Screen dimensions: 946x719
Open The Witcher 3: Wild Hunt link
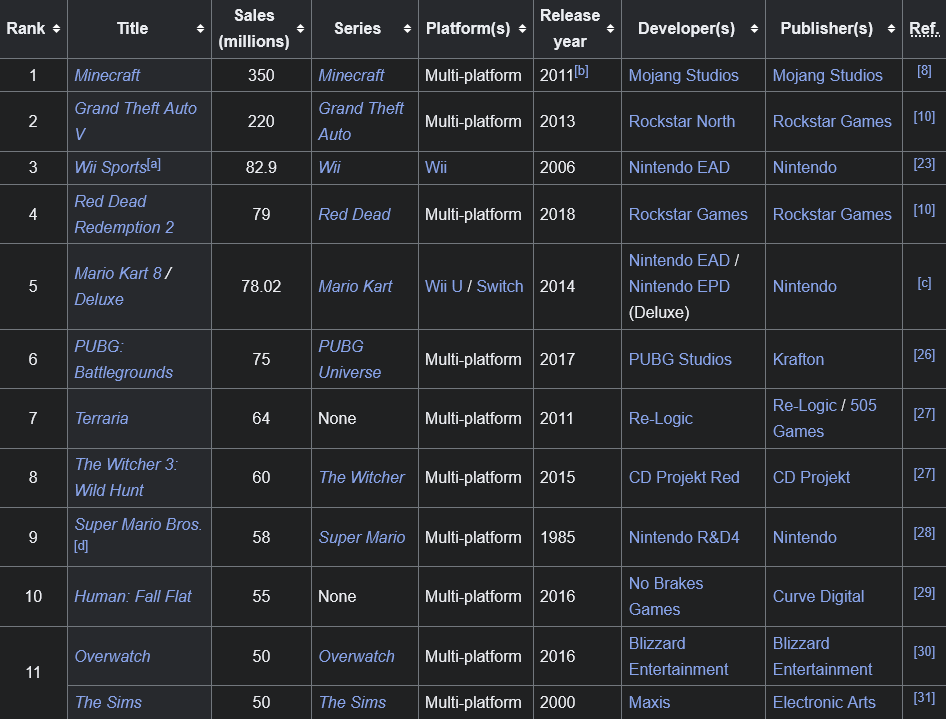point(126,477)
